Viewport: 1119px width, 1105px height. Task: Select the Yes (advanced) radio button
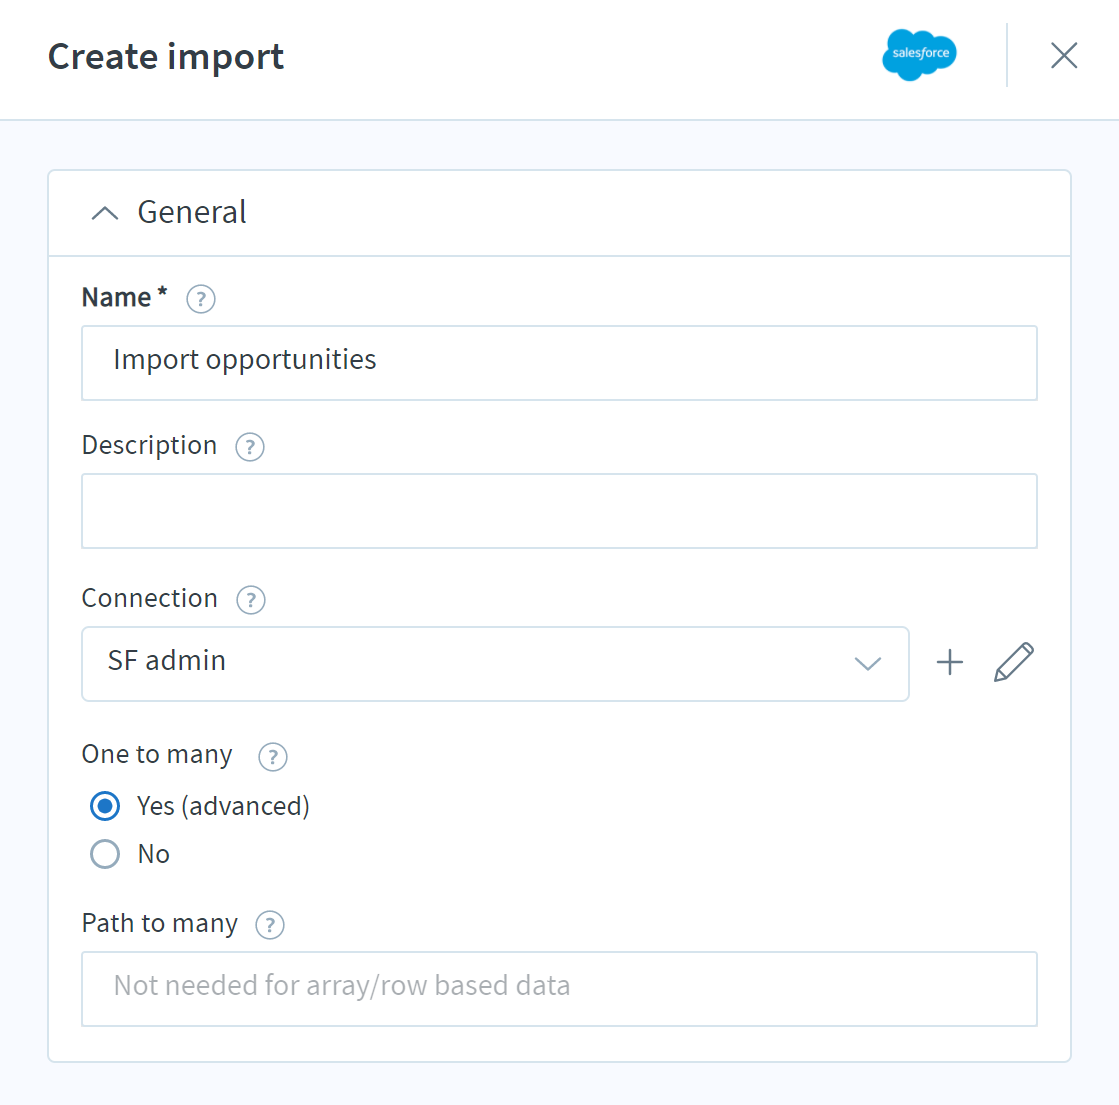coord(105,807)
